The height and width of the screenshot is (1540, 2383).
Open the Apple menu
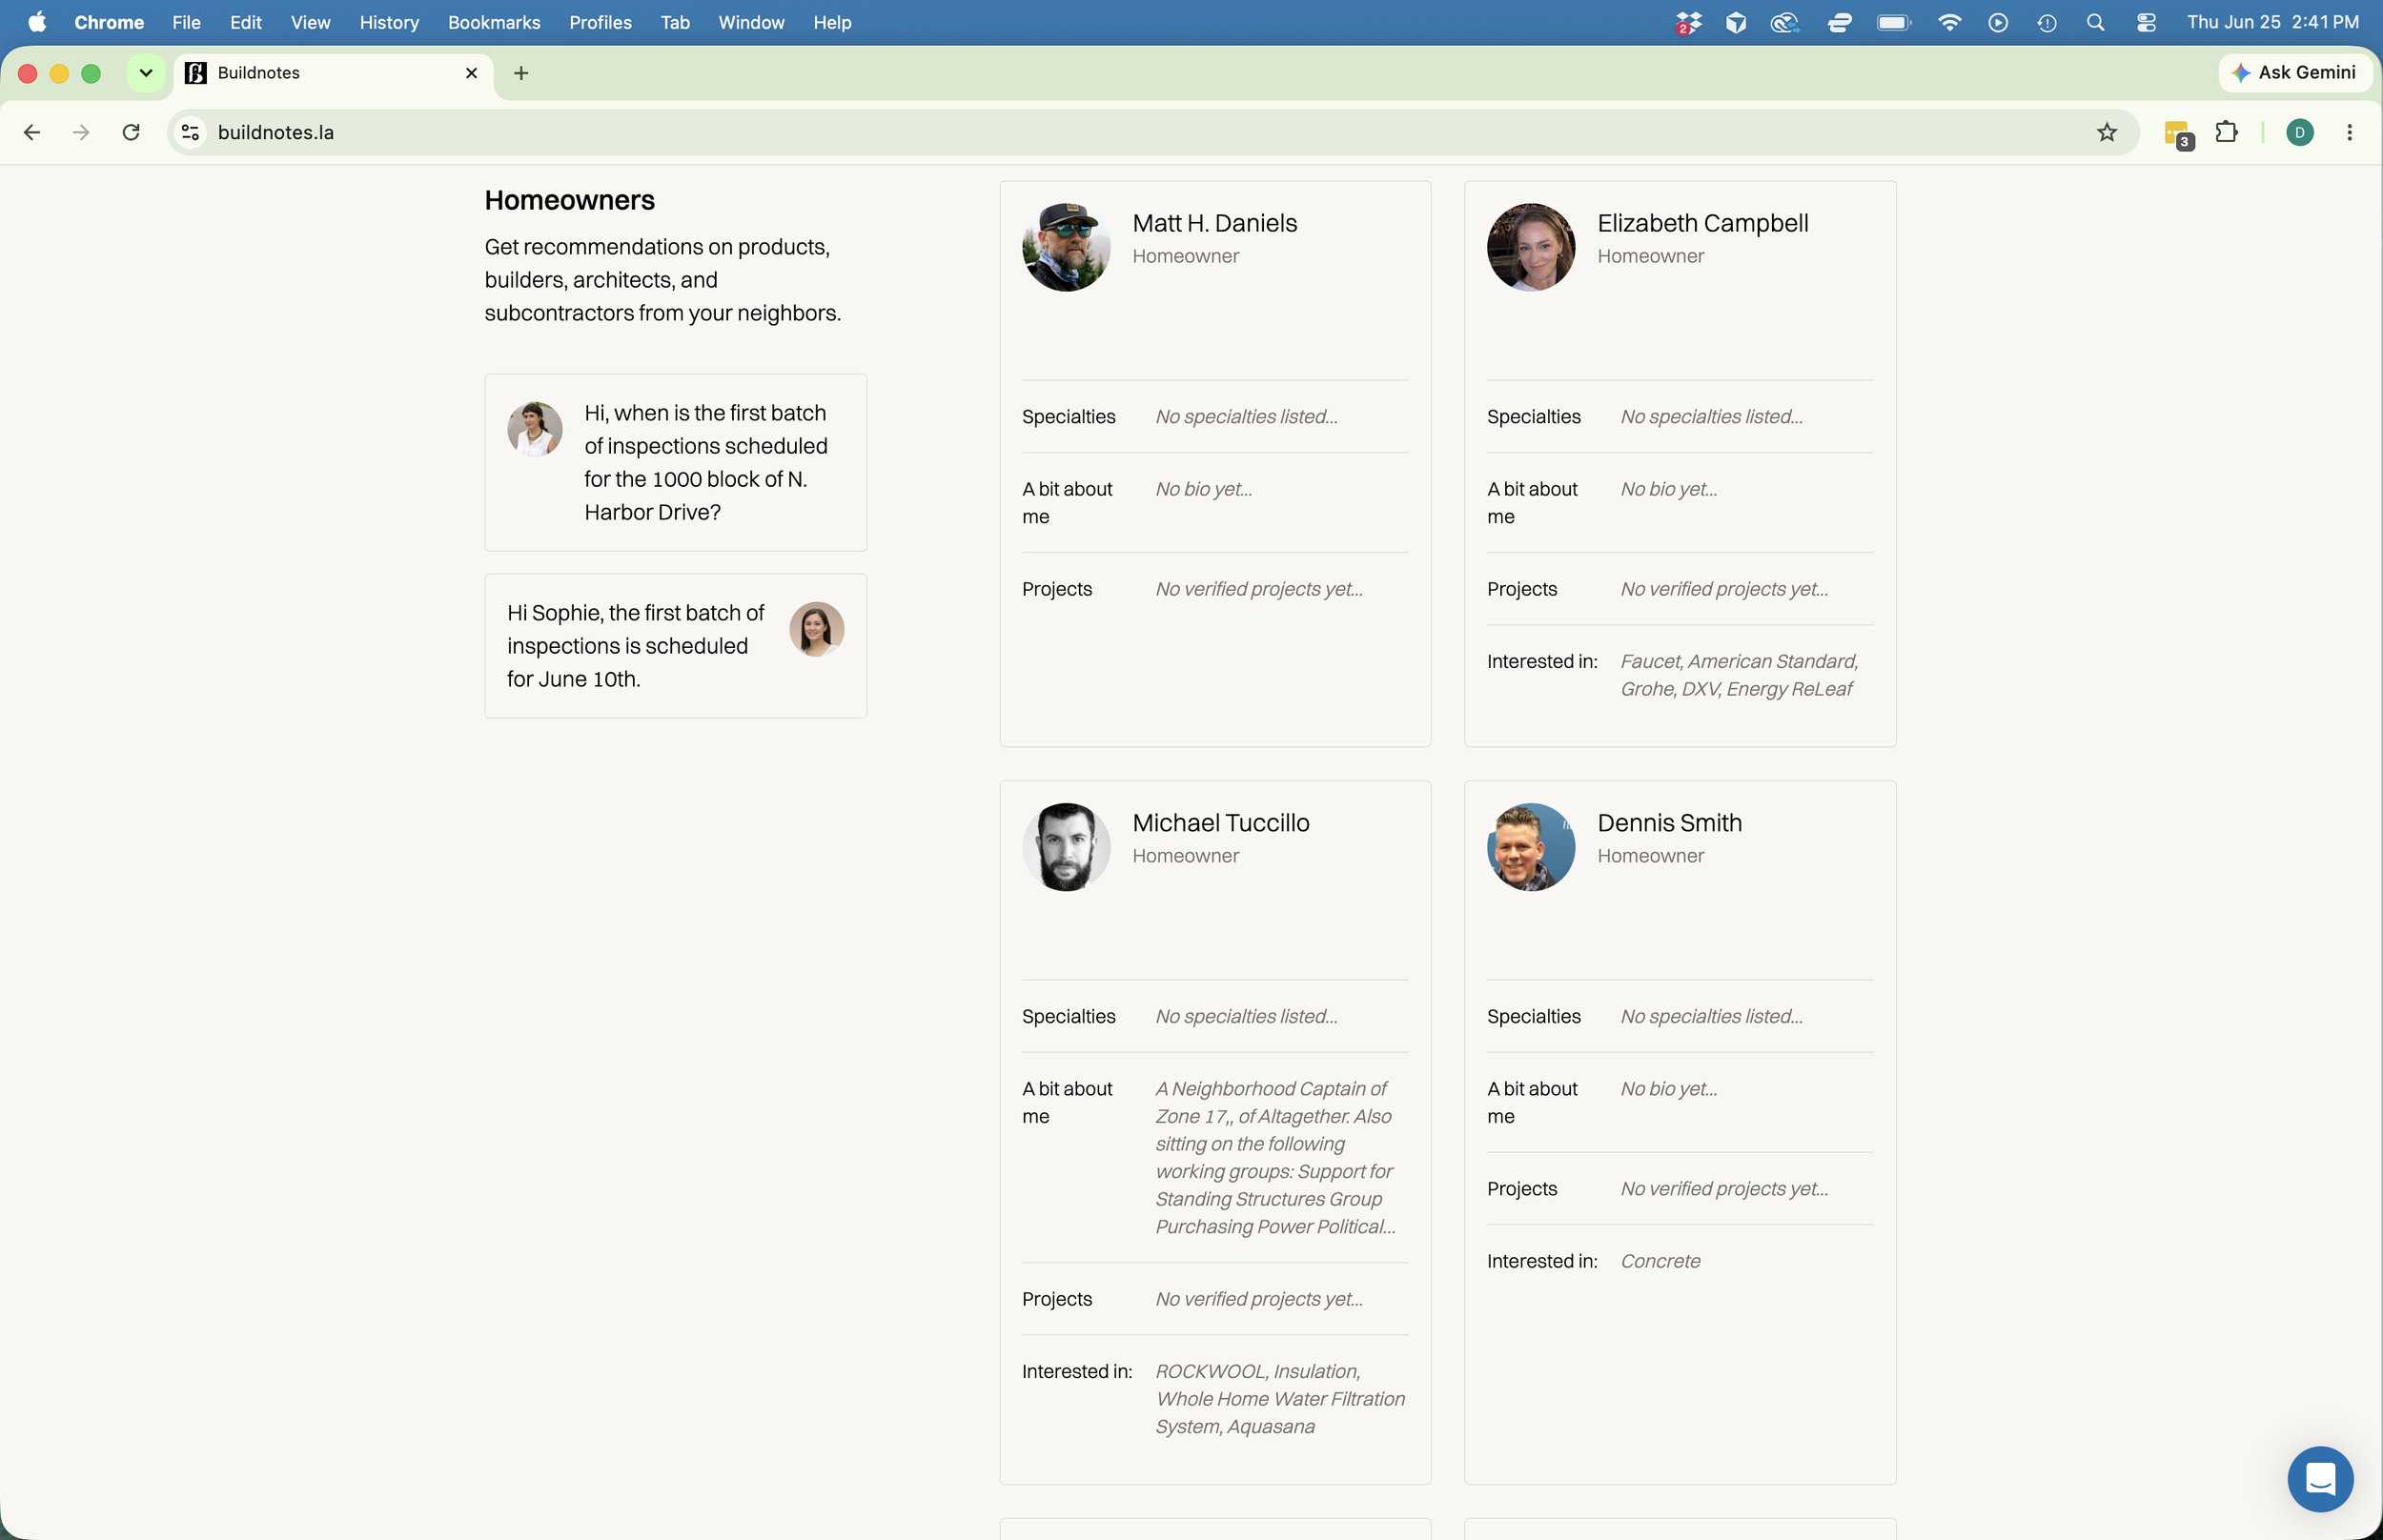[x=36, y=22]
